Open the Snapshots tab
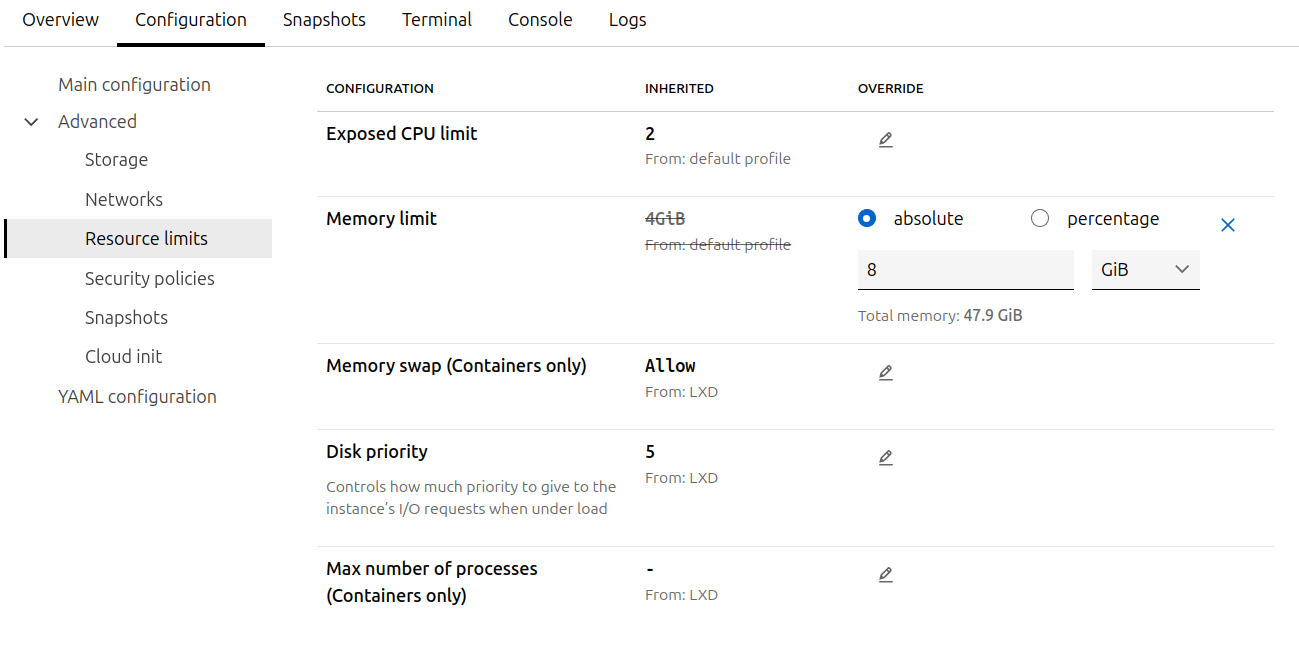The width and height of the screenshot is (1299, 668). pos(324,20)
